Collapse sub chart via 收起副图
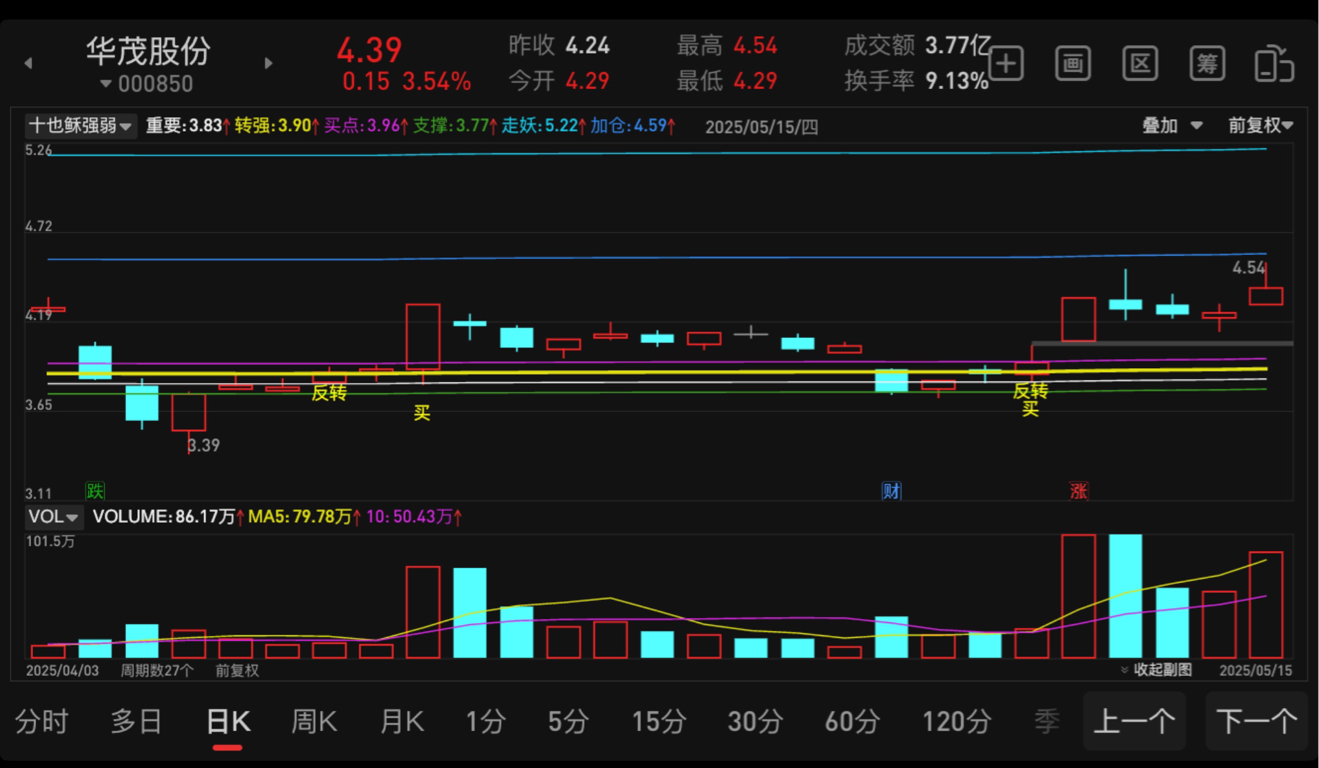This screenshot has height=768, width=1319. click(x=1155, y=670)
